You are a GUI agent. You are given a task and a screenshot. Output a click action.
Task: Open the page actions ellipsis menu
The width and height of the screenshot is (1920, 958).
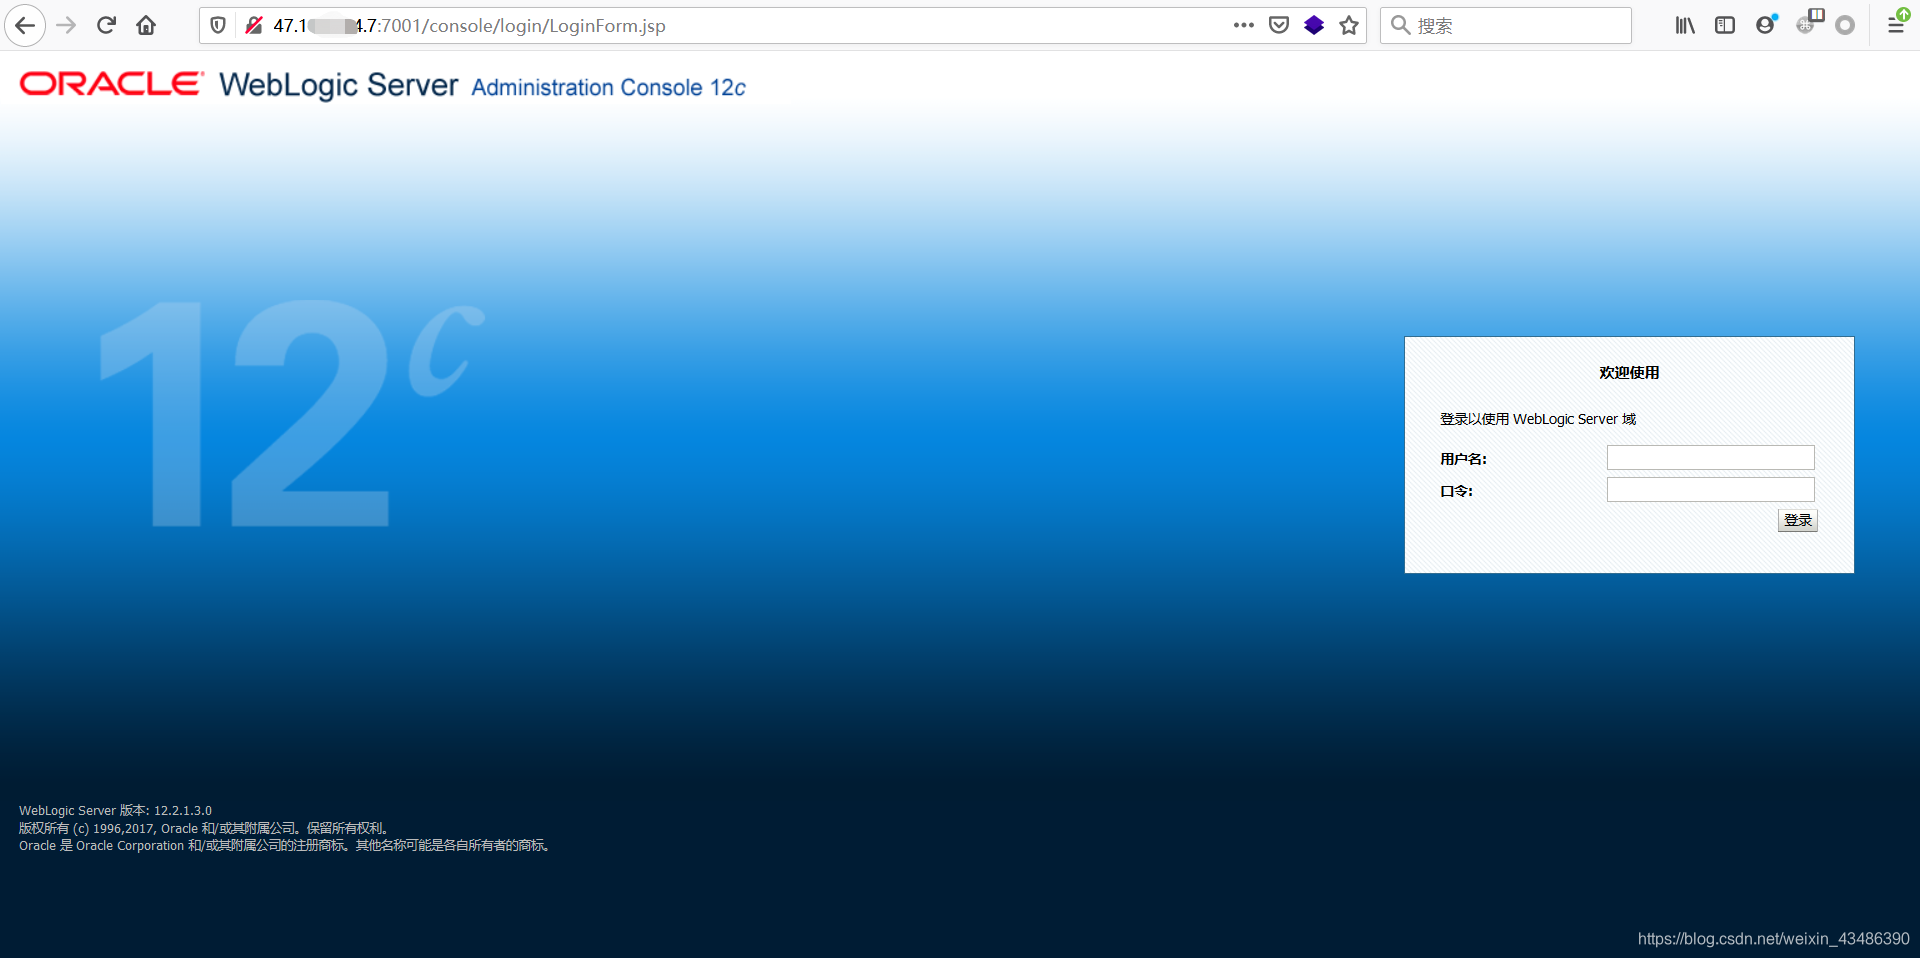(x=1243, y=25)
